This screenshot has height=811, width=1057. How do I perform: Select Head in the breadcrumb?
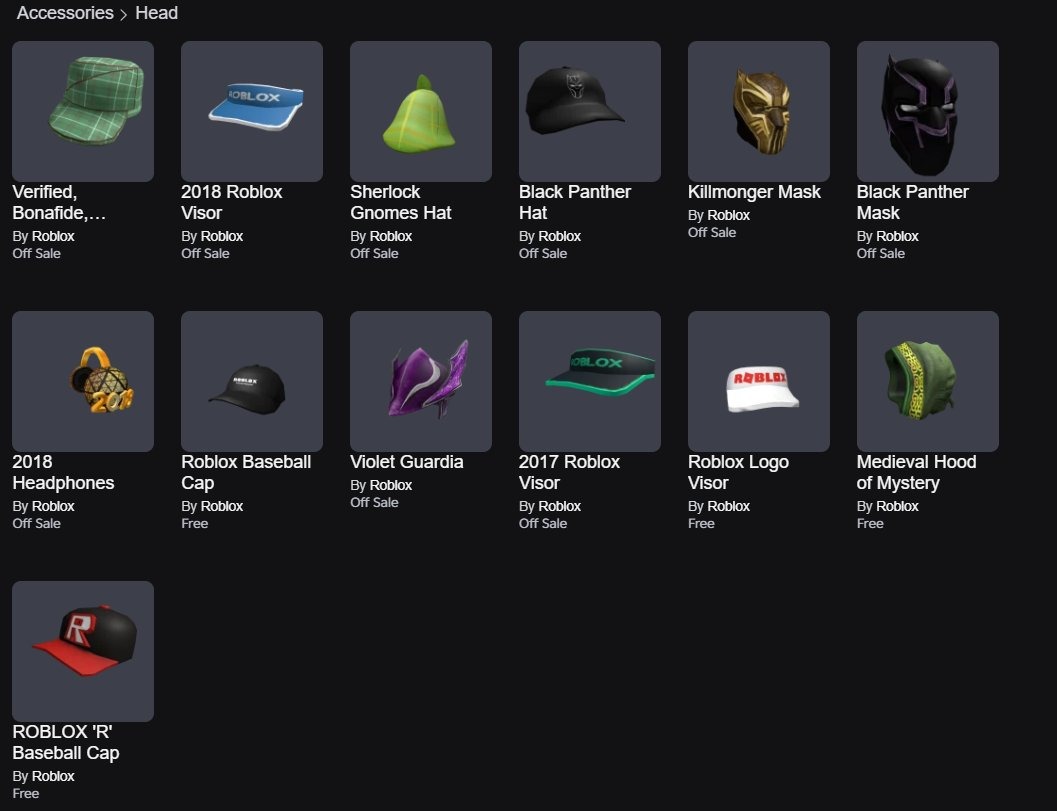(156, 13)
